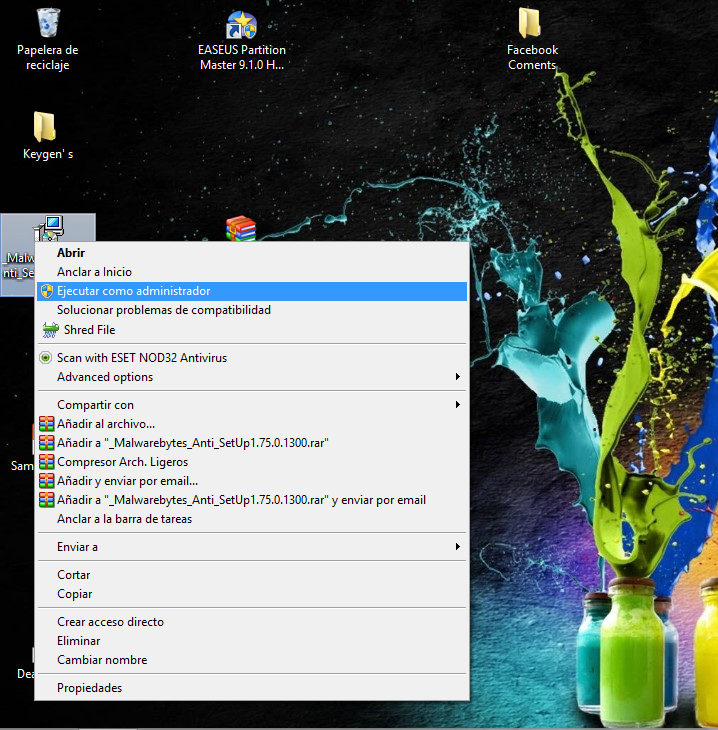Viewport: 718px width, 730px height.
Task: Choose Copiar in the context menu
Action: pyautogui.click(x=252, y=594)
